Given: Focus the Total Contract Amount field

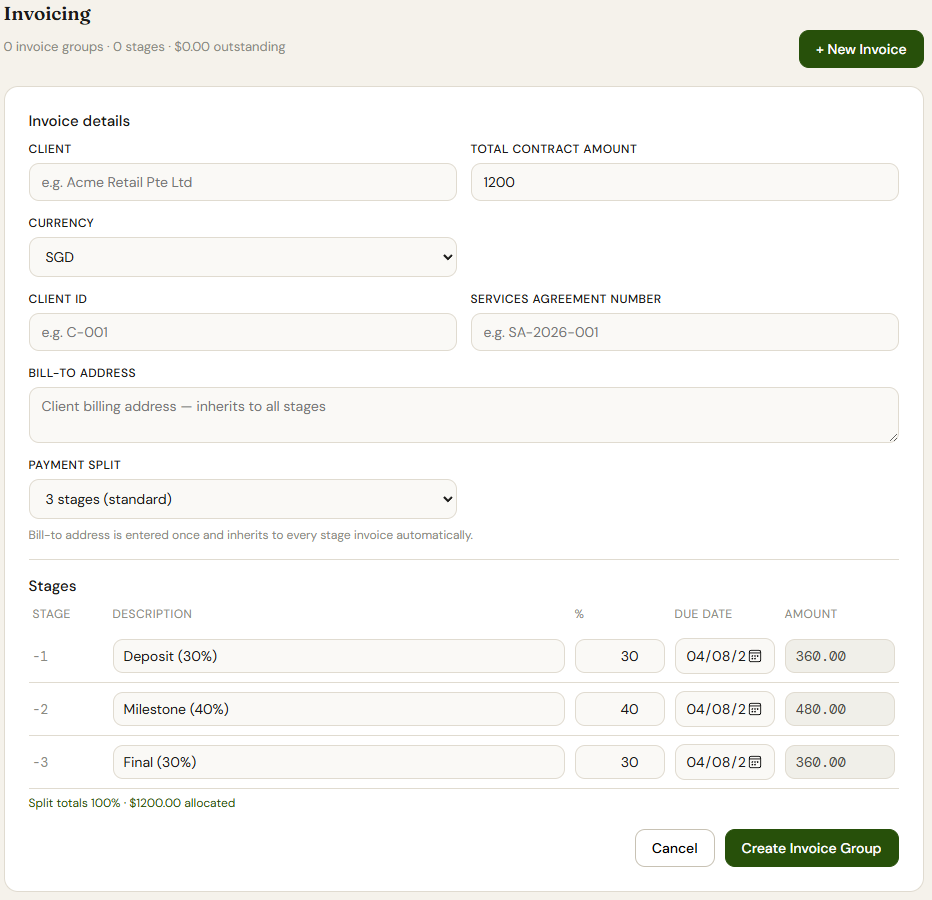Looking at the screenshot, I should tap(685, 182).
